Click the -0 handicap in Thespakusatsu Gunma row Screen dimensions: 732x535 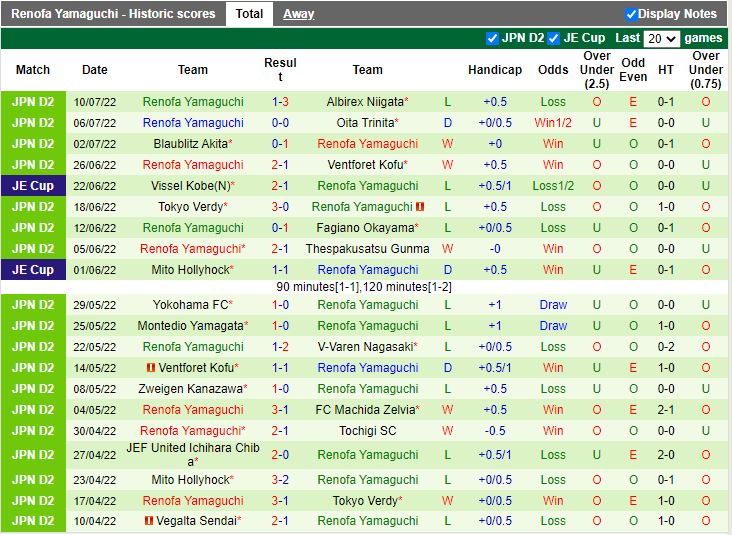[495, 249]
